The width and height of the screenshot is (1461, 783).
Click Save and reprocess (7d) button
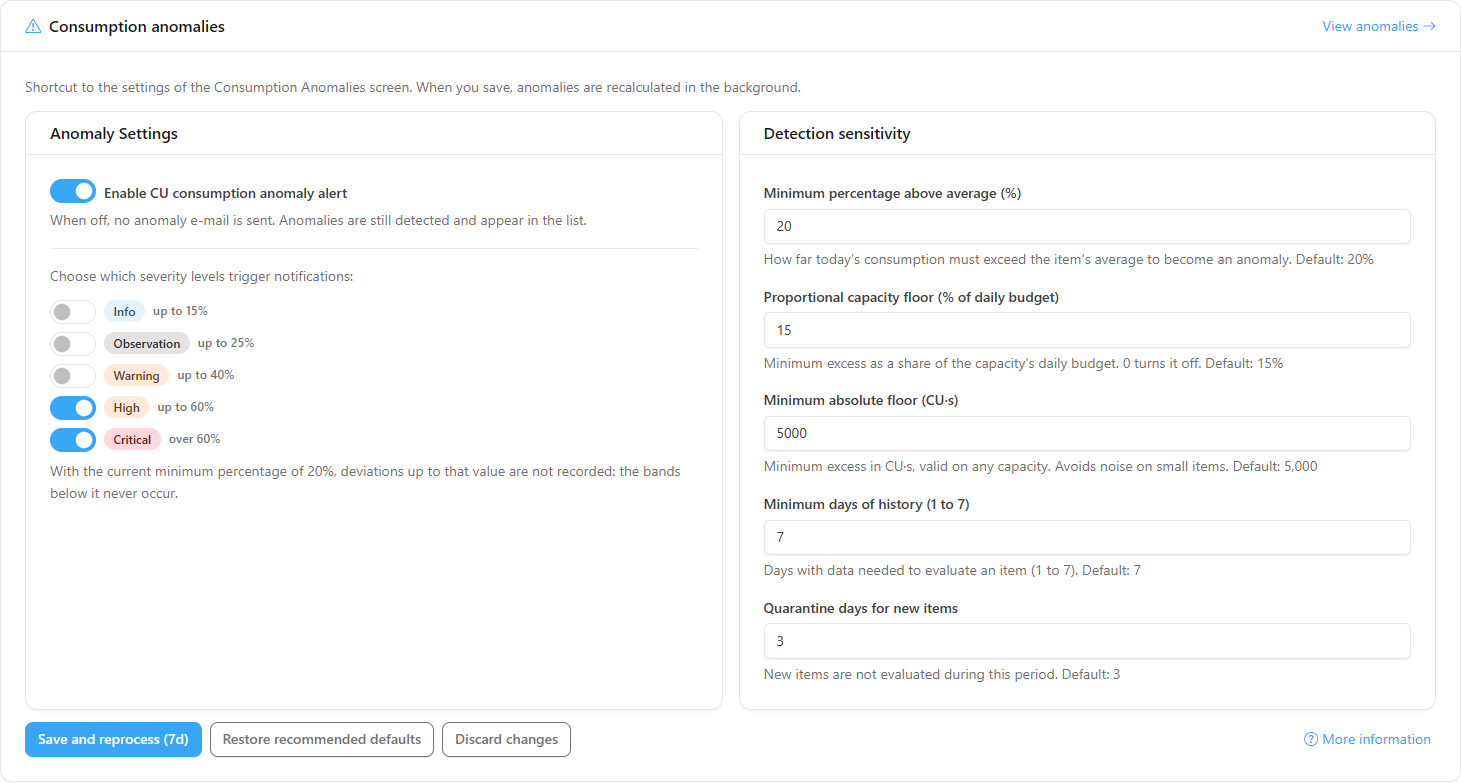(113, 739)
